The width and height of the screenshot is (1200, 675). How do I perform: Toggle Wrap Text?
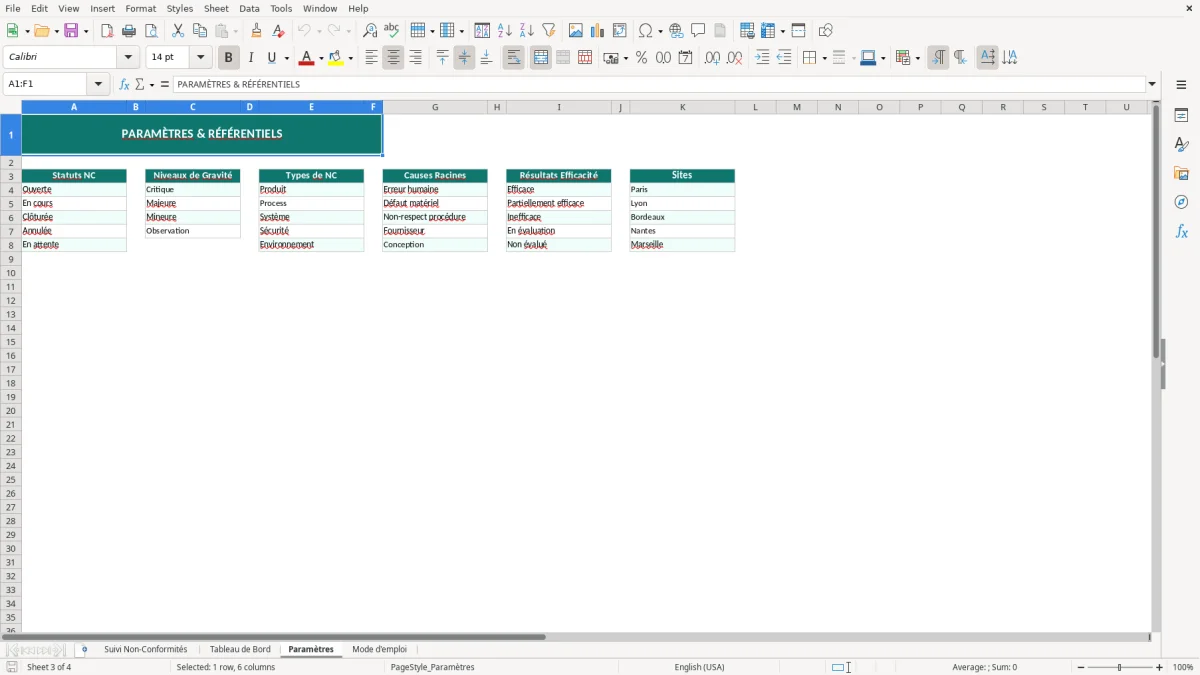tap(513, 58)
